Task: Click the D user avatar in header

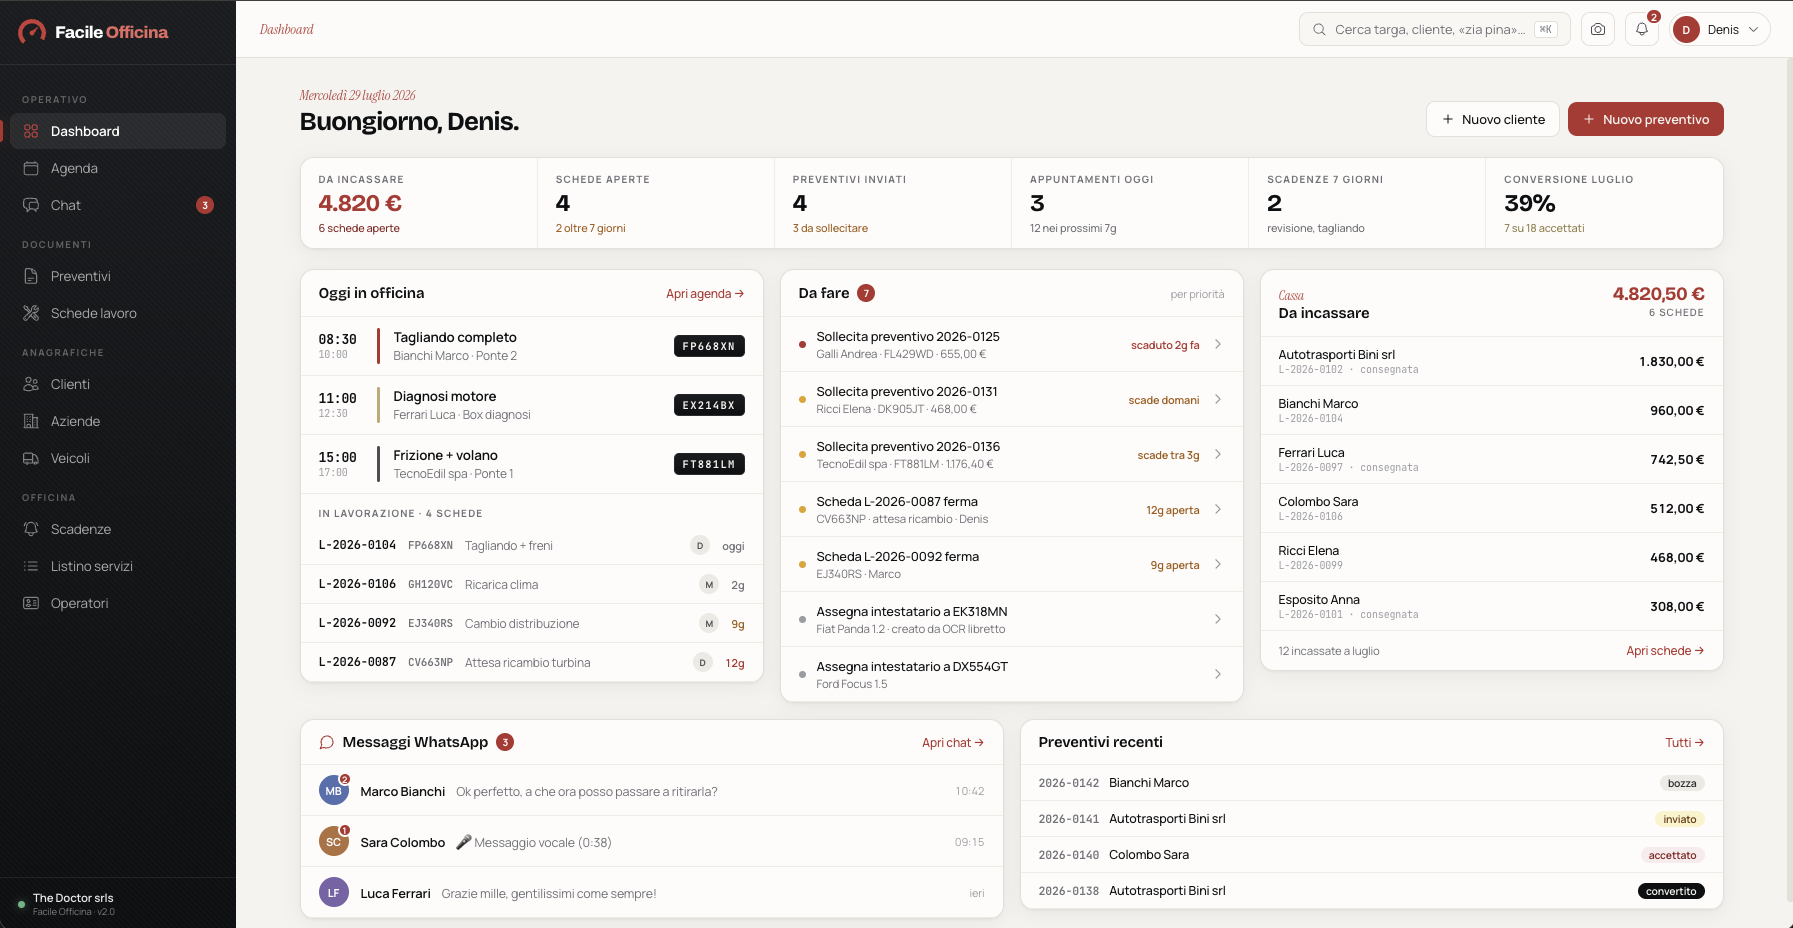Action: tap(1686, 29)
